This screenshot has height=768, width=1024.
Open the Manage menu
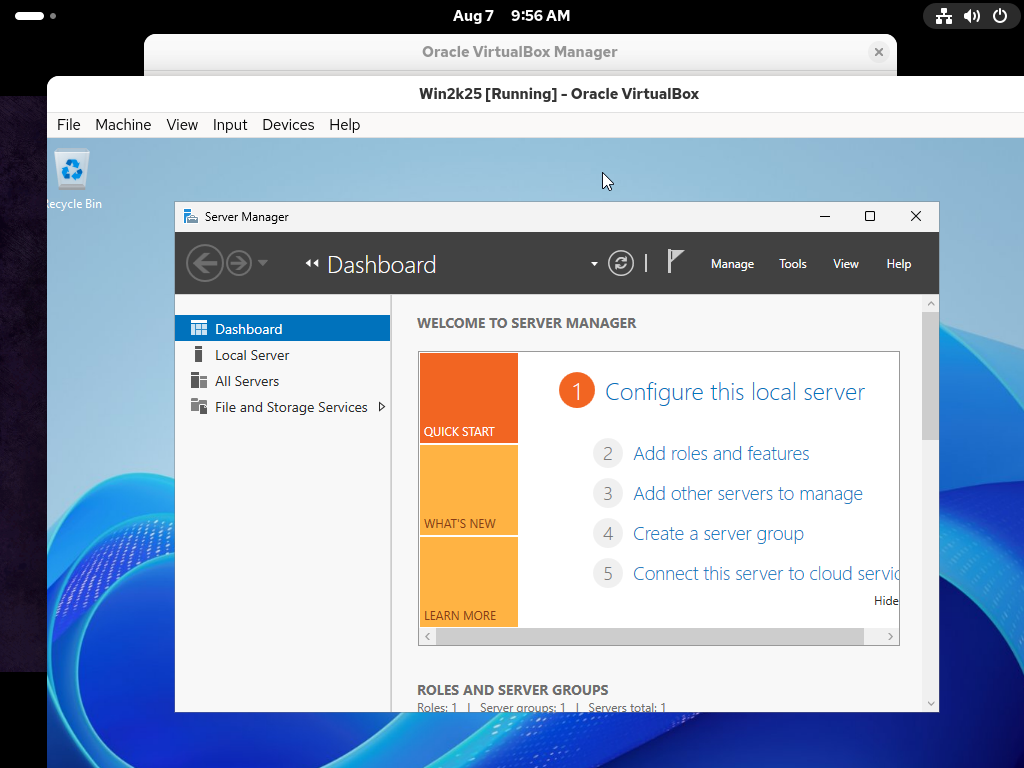732,264
